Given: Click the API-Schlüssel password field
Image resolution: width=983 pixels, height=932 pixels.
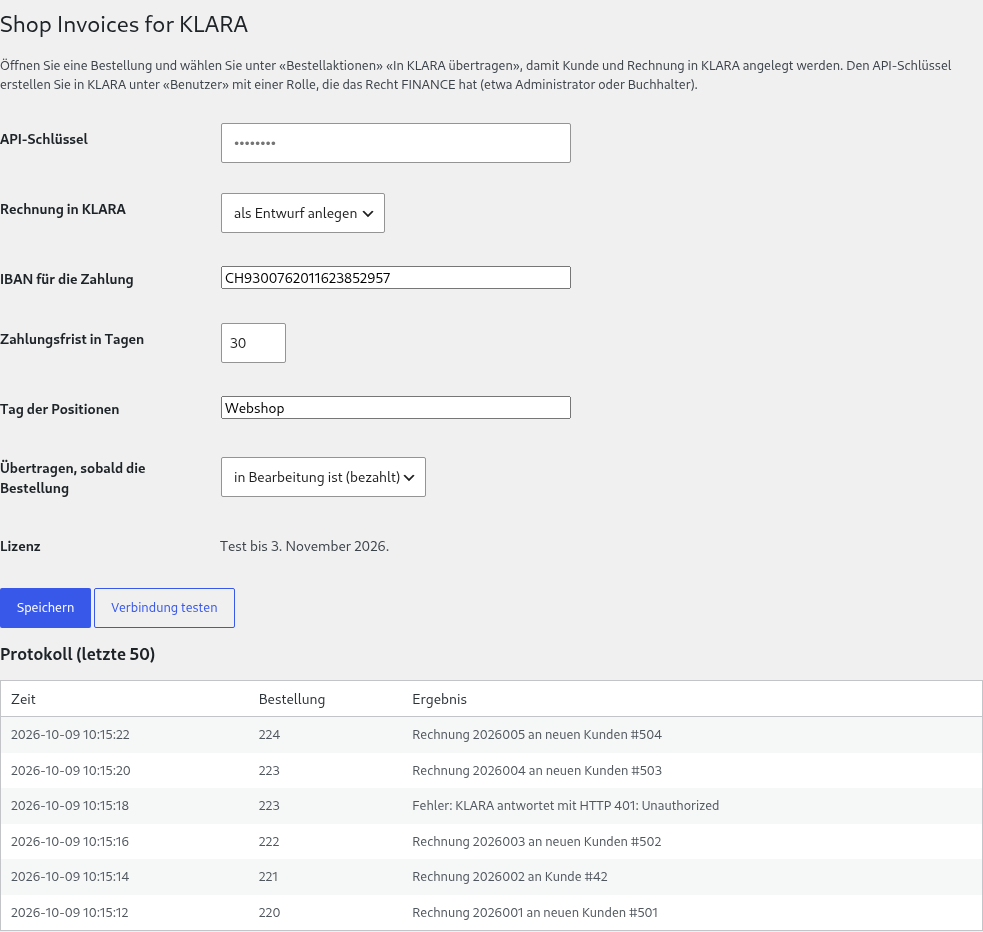Looking at the screenshot, I should [396, 143].
